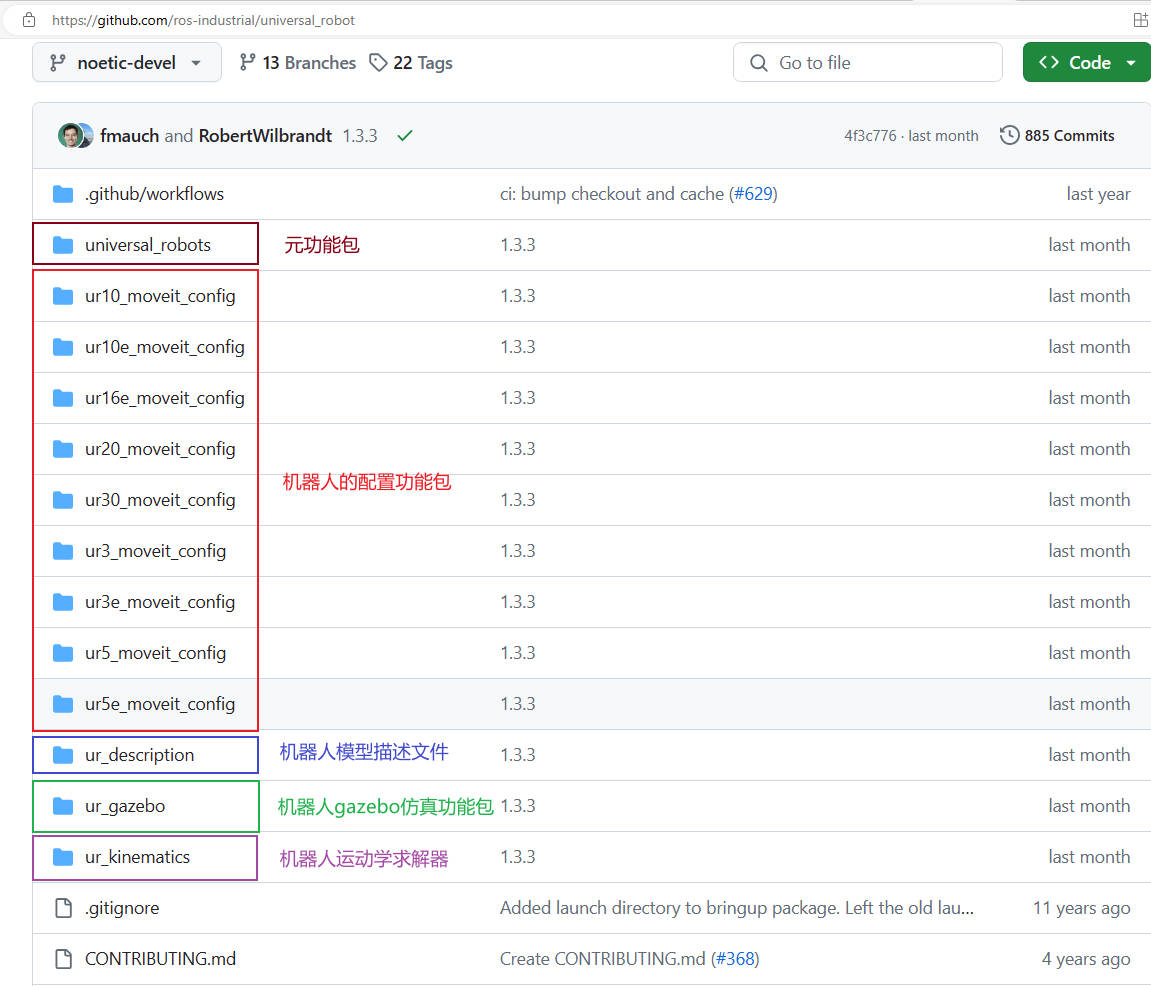Click folder icon of ur5_moveit_config
Viewport: 1151px width, 986px height.
[63, 653]
